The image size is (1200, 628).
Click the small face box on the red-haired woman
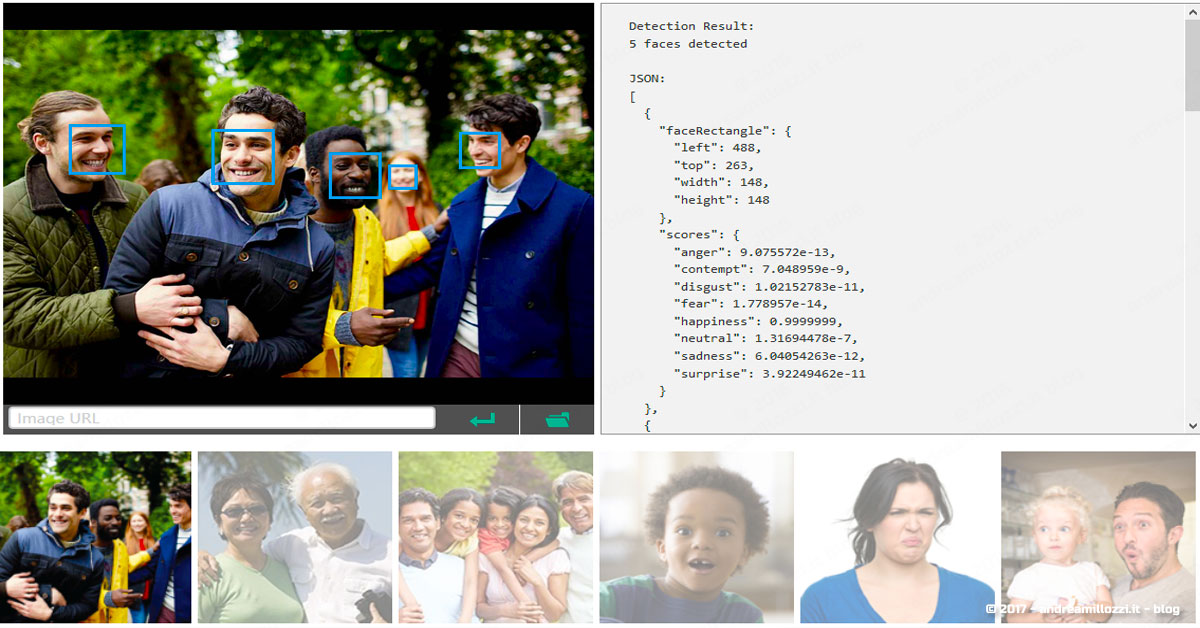(x=403, y=177)
